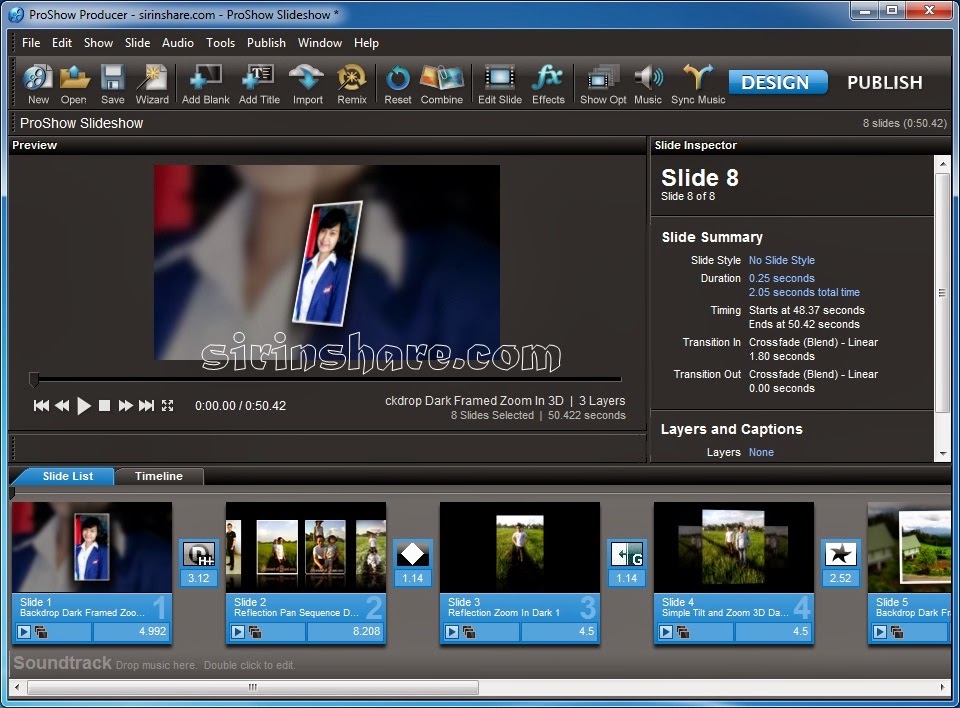Click Slide 2 duration 8.208
This screenshot has width=960, height=708.
[345, 631]
